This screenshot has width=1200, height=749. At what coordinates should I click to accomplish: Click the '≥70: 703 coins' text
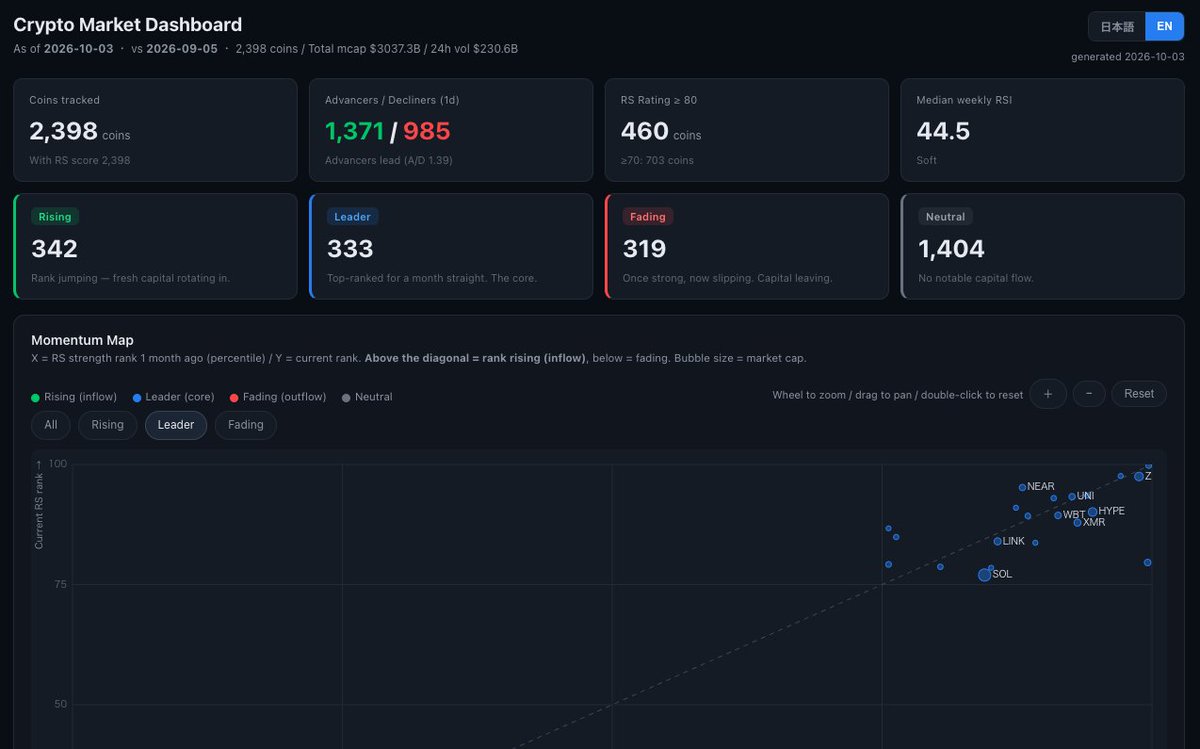coord(657,160)
